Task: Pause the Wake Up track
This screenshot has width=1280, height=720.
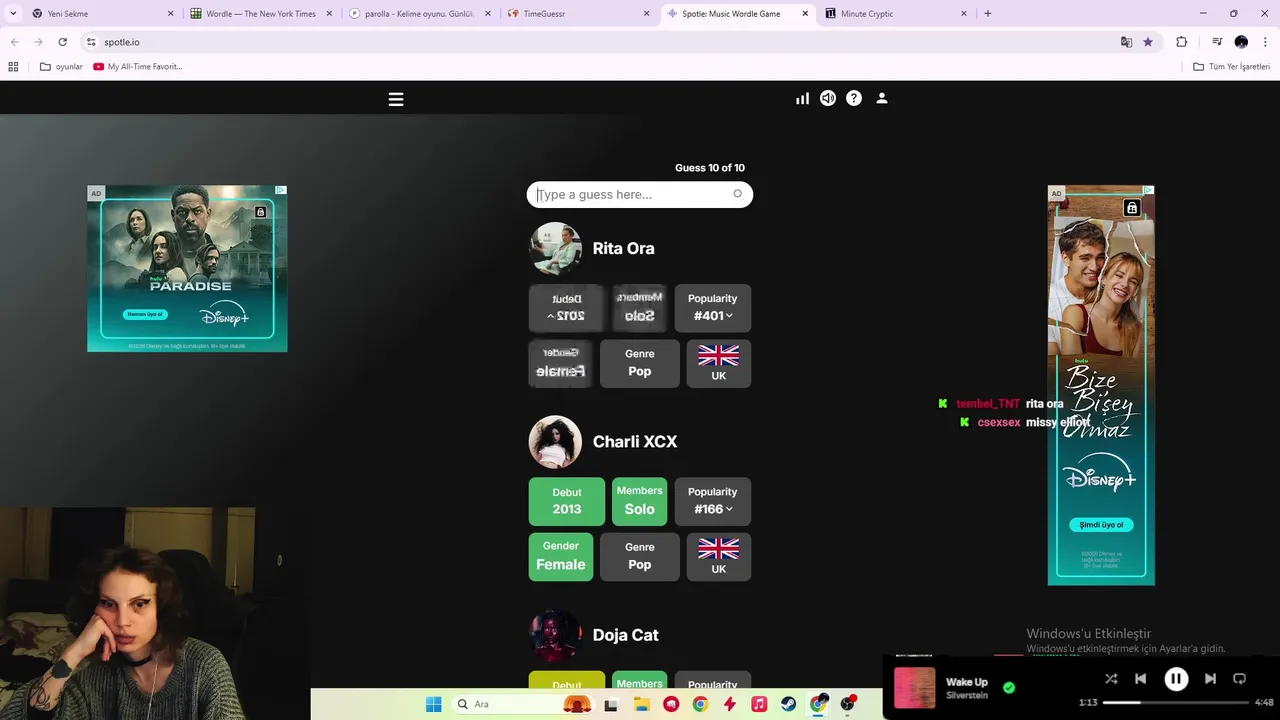Action: pyautogui.click(x=1176, y=679)
